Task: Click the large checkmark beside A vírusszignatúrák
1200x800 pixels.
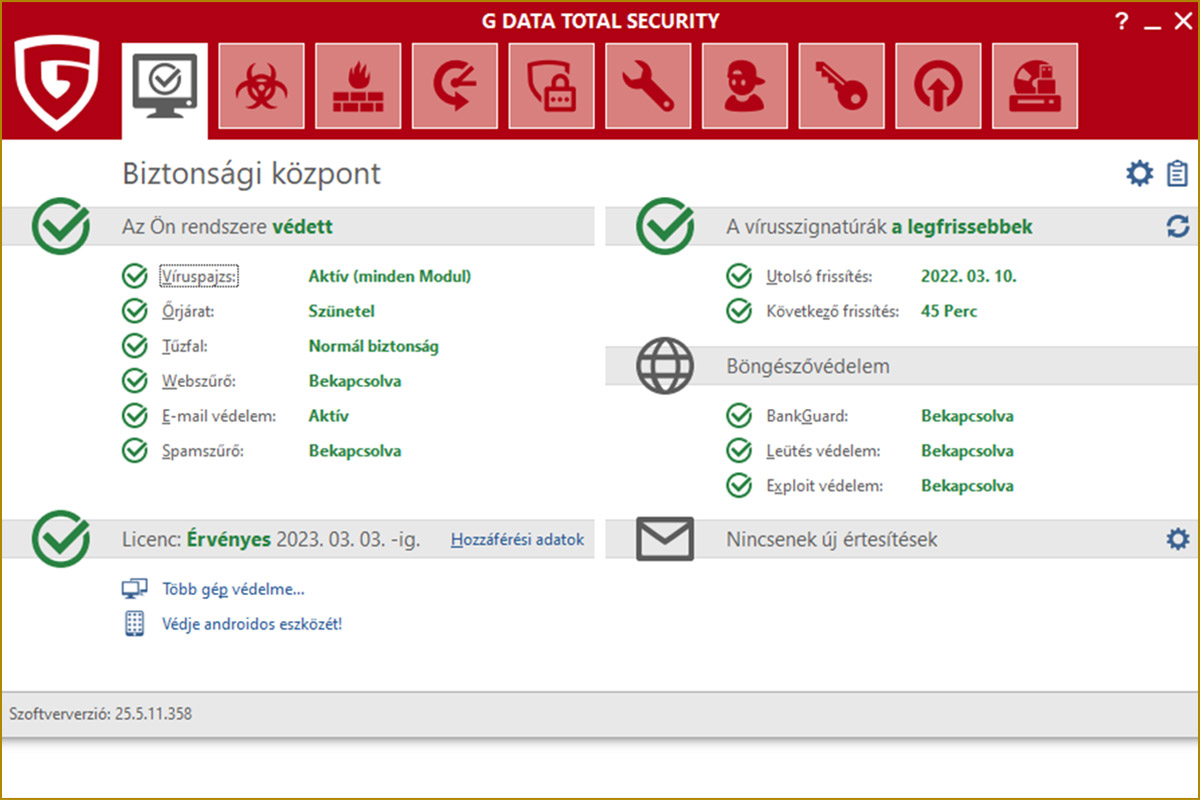Action: click(x=665, y=225)
